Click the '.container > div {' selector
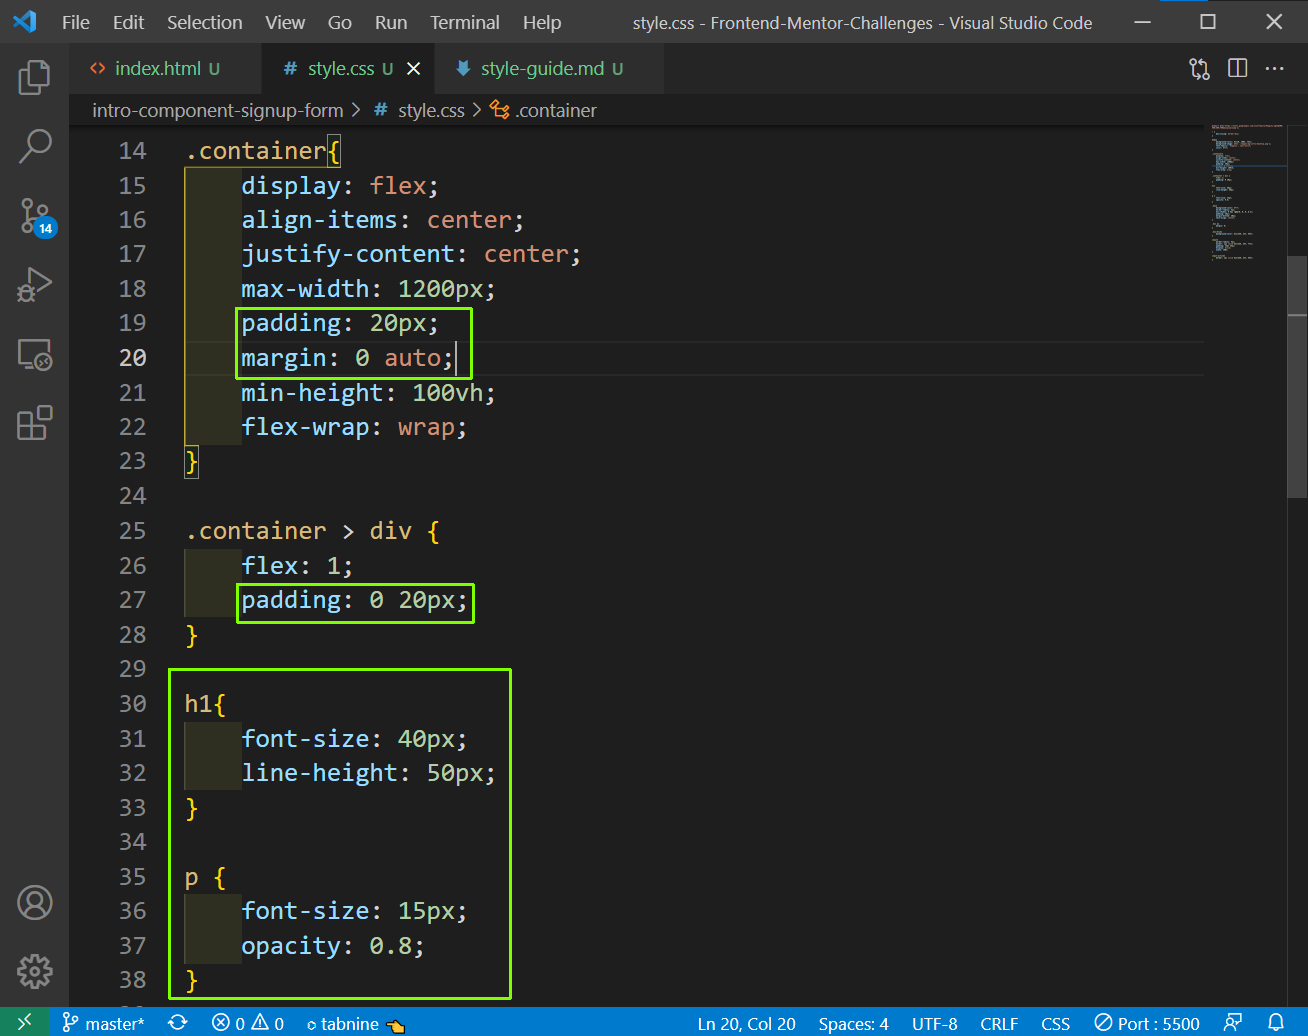Screen dimensions: 1308x1036 (312, 530)
